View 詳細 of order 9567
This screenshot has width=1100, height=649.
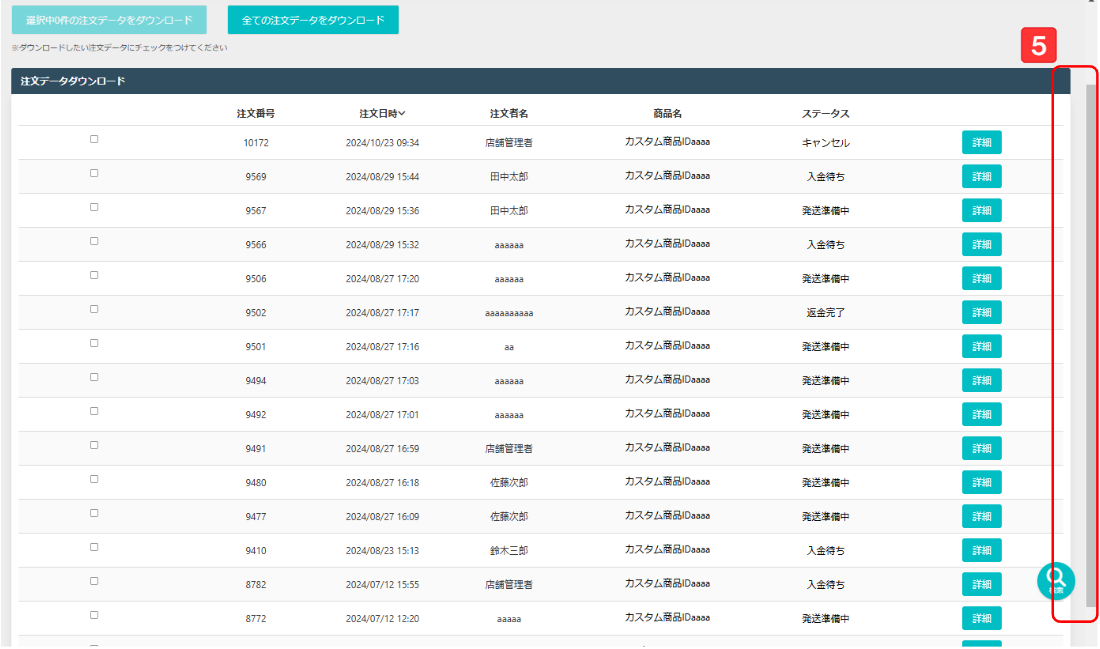point(981,210)
